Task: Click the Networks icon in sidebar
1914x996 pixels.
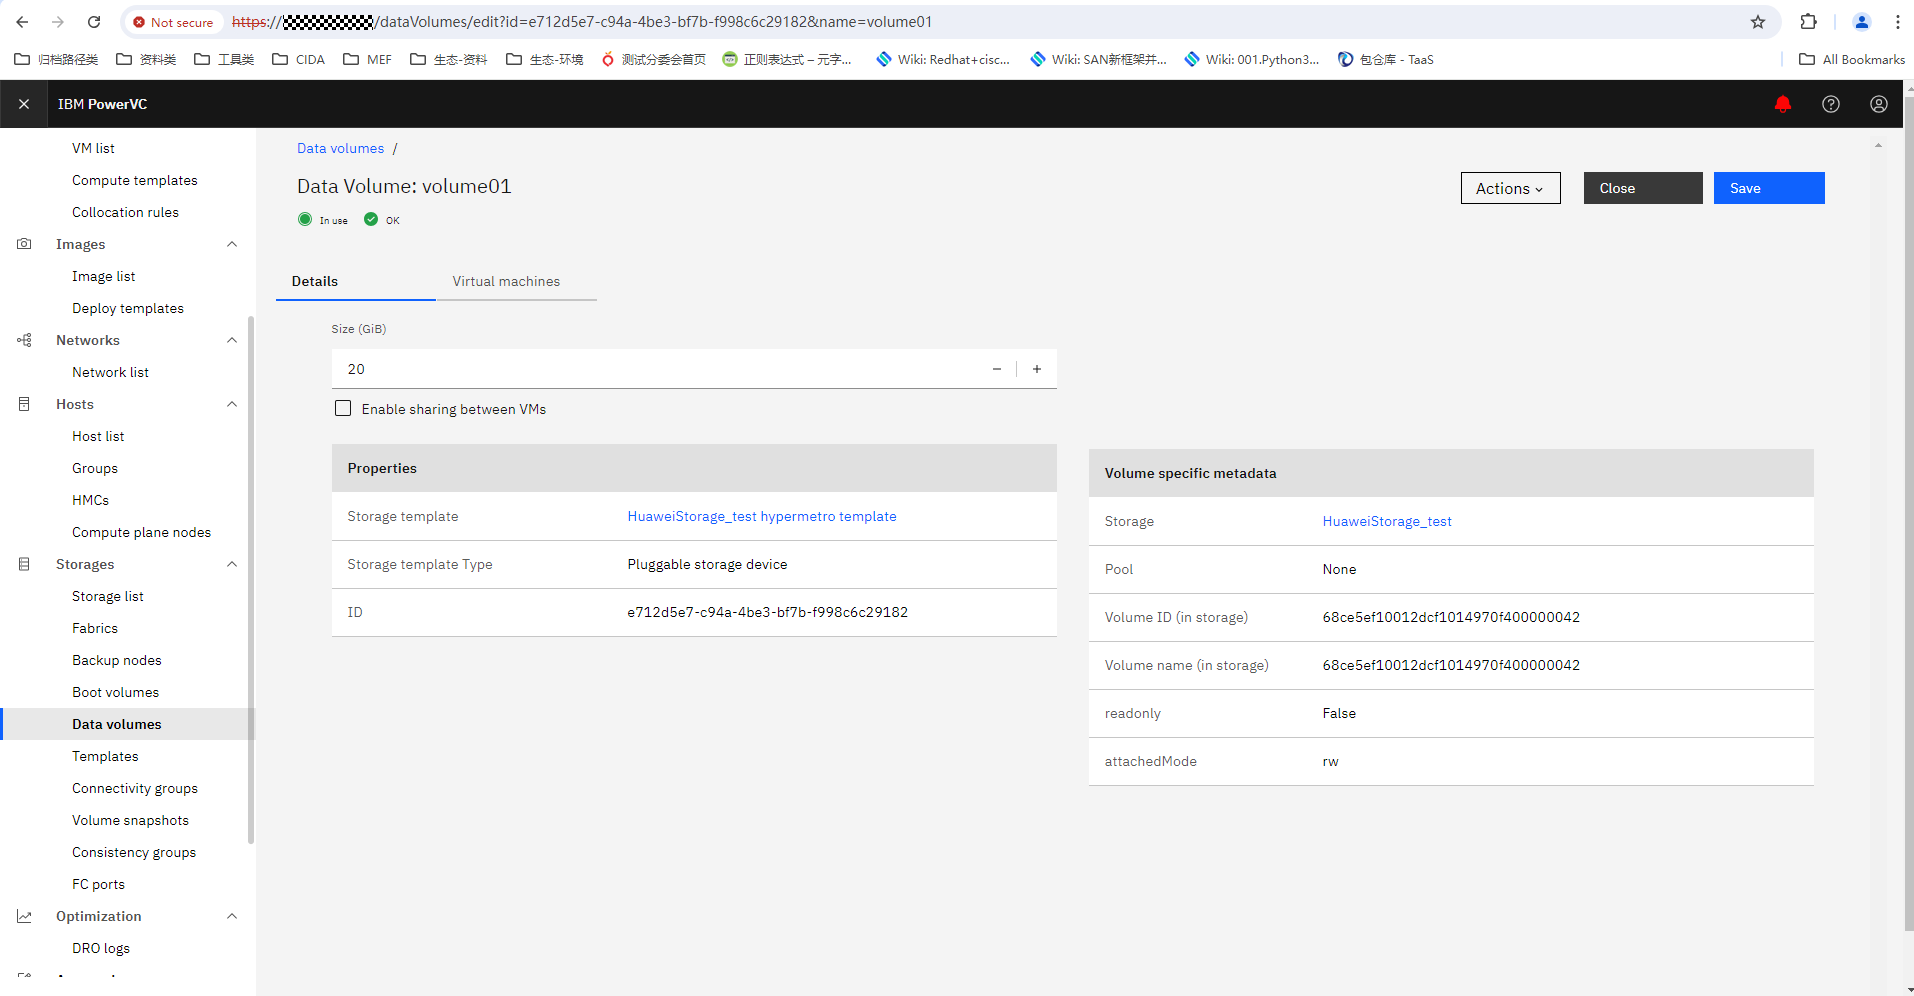Action: [x=24, y=340]
